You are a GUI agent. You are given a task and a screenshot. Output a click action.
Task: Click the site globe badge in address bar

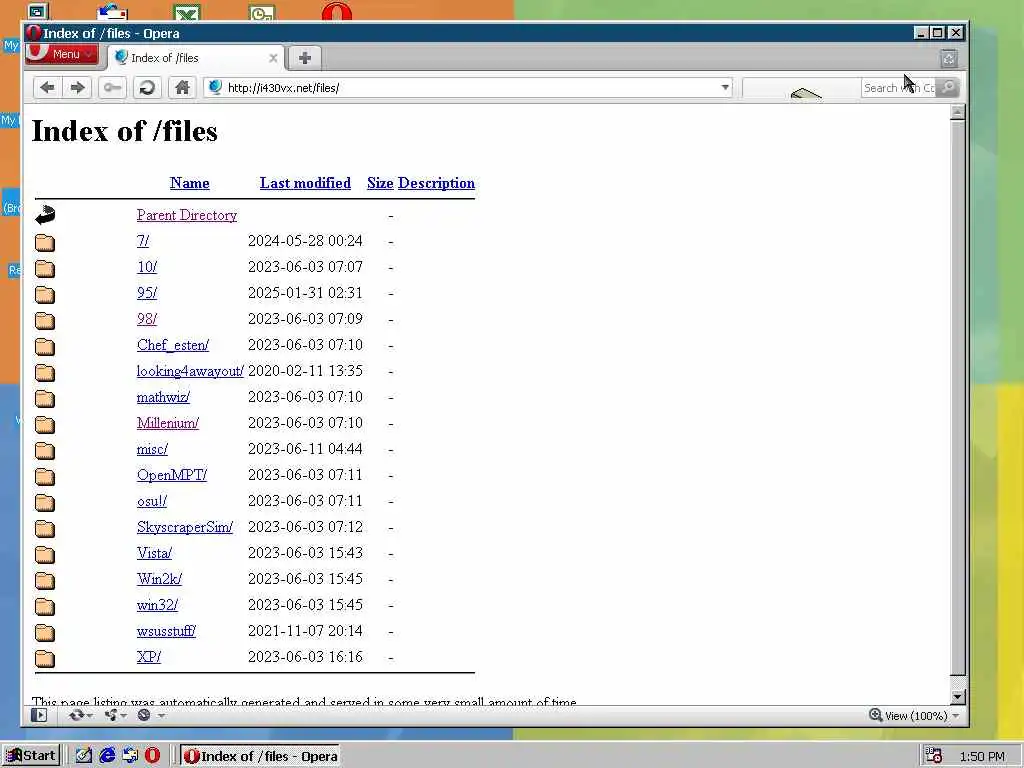point(215,88)
